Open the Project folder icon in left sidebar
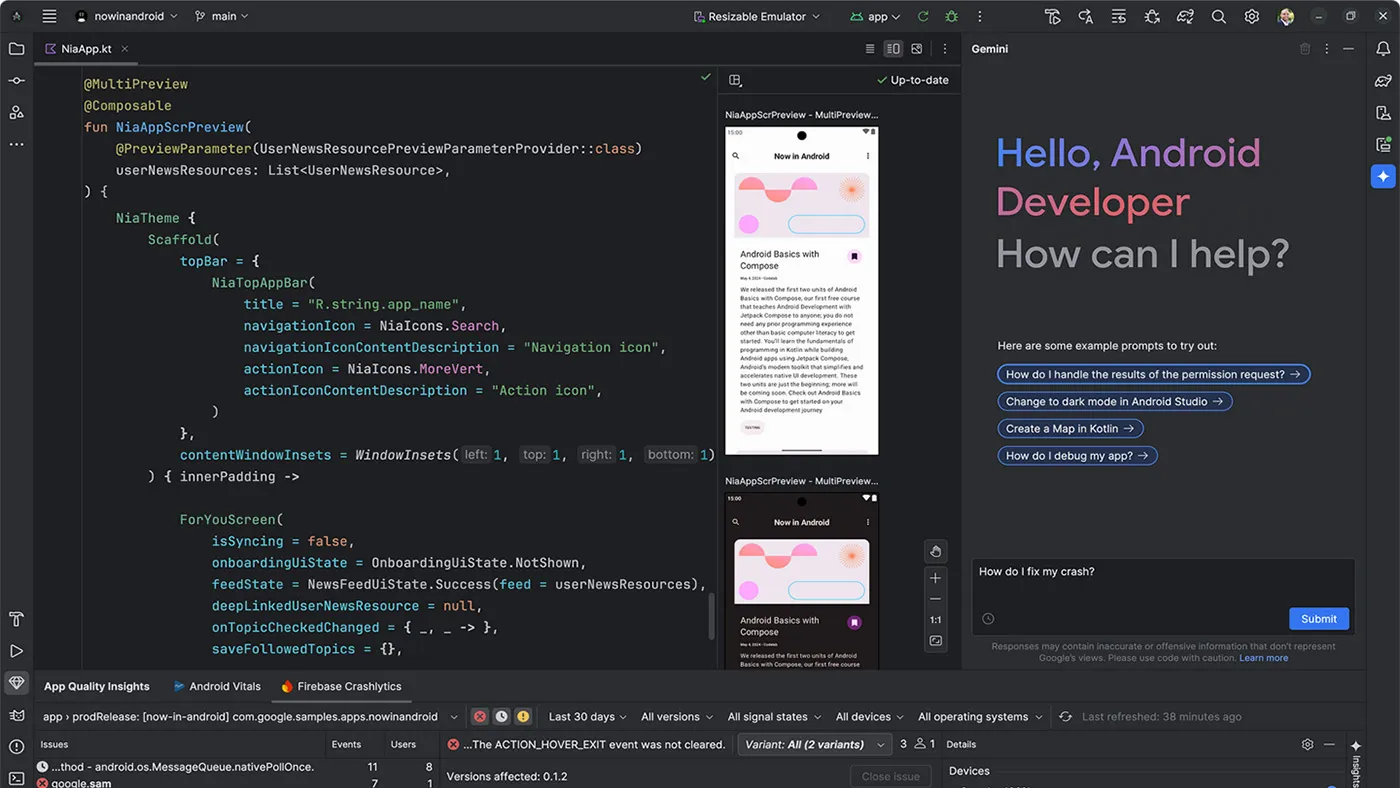Screen dimensions: 1400x788 coord(15,48)
